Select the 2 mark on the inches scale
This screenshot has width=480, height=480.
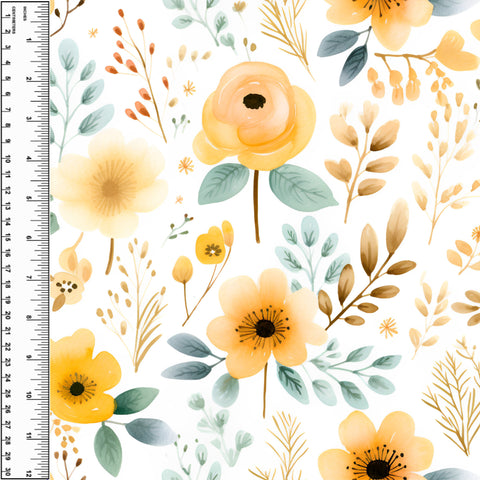tap(29, 79)
